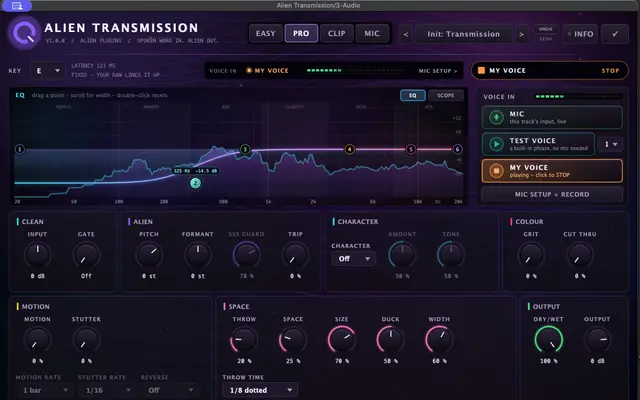Open the INFO panel
640x400 pixels.
(x=580, y=34)
